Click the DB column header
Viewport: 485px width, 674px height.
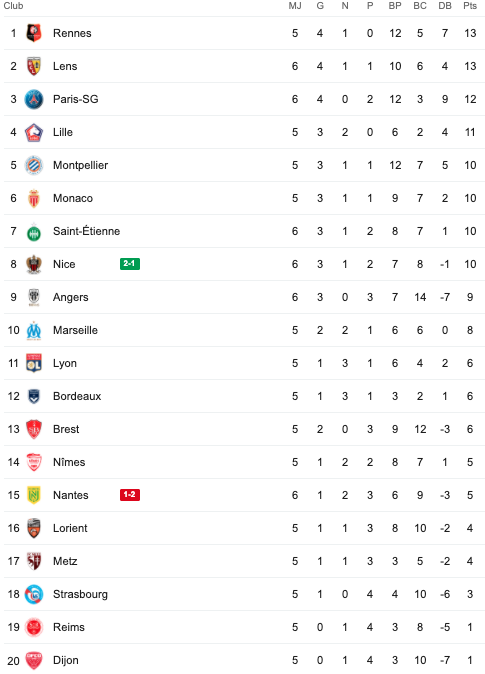pos(445,6)
